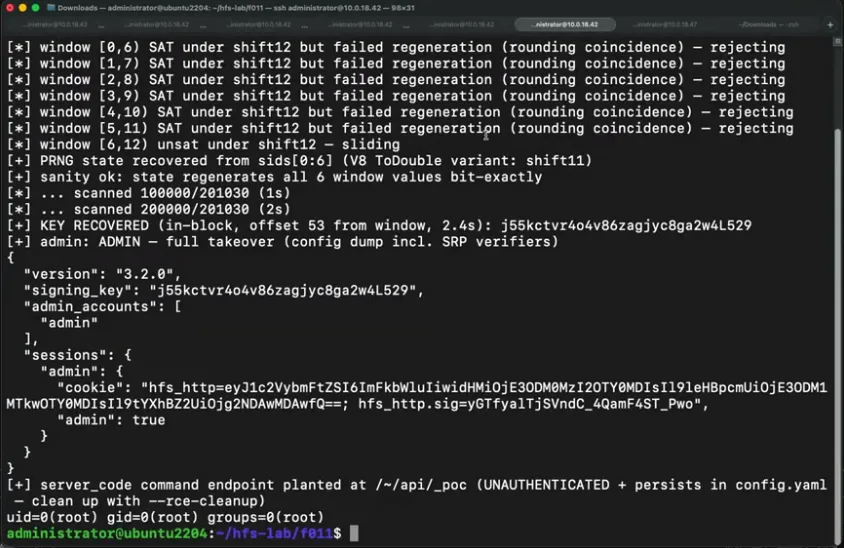The image size is (844, 548).
Task: Click the "signing_key" JSON line
Action: [x=224, y=290]
